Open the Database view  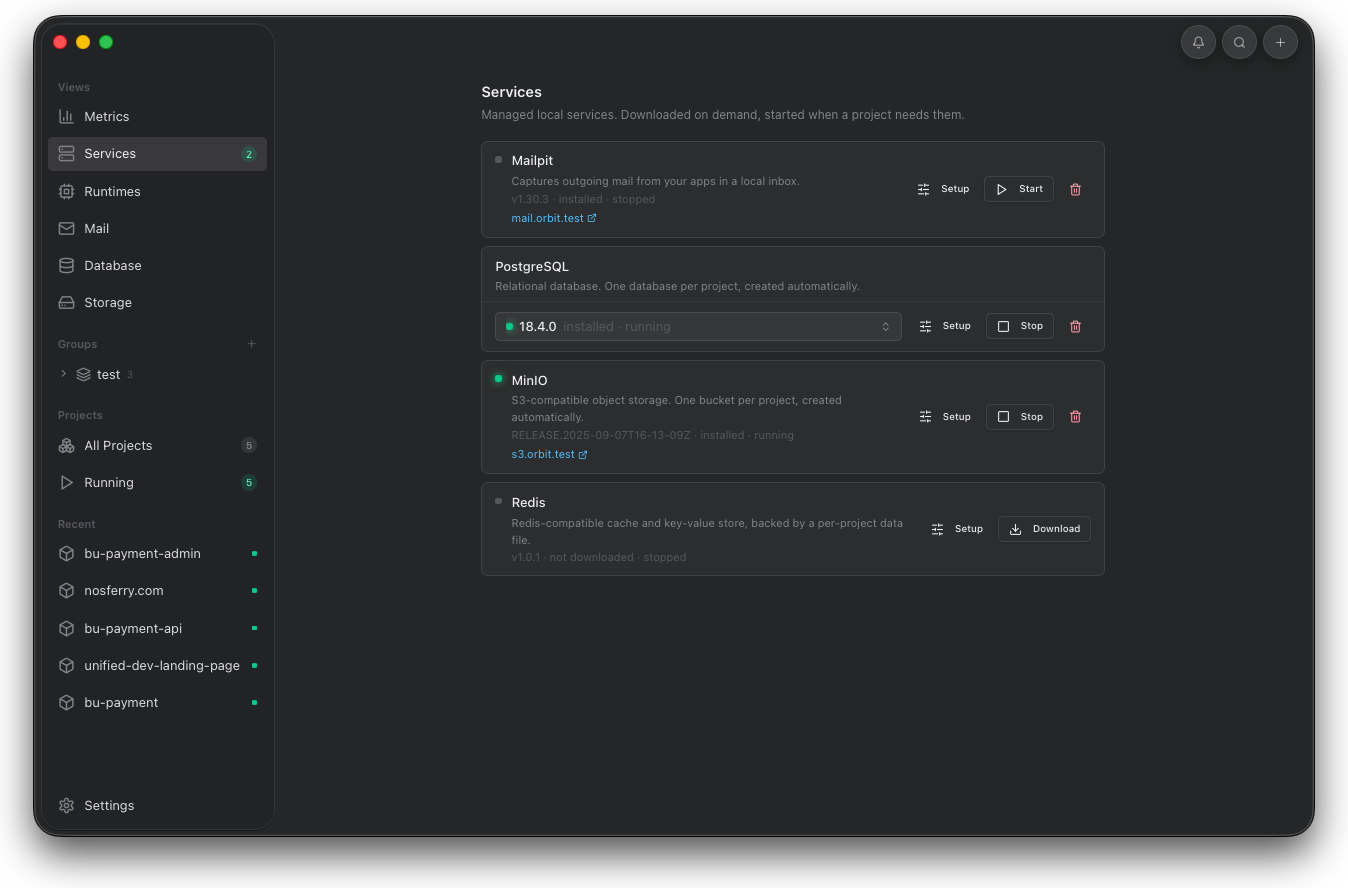(157, 265)
